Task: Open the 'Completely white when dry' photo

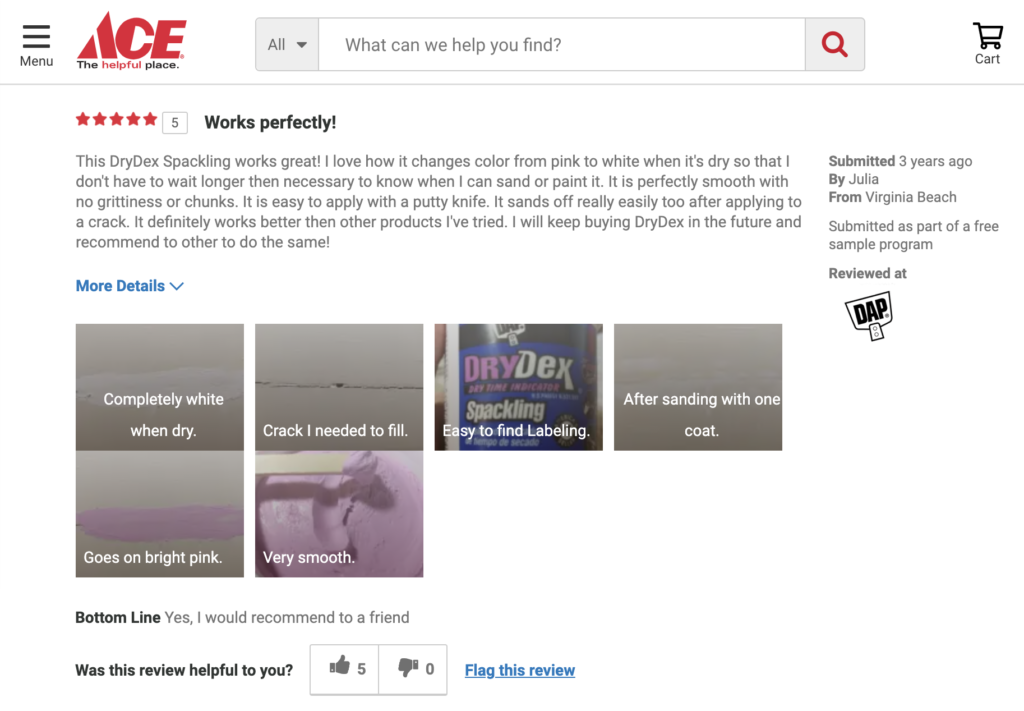Action: (x=160, y=387)
